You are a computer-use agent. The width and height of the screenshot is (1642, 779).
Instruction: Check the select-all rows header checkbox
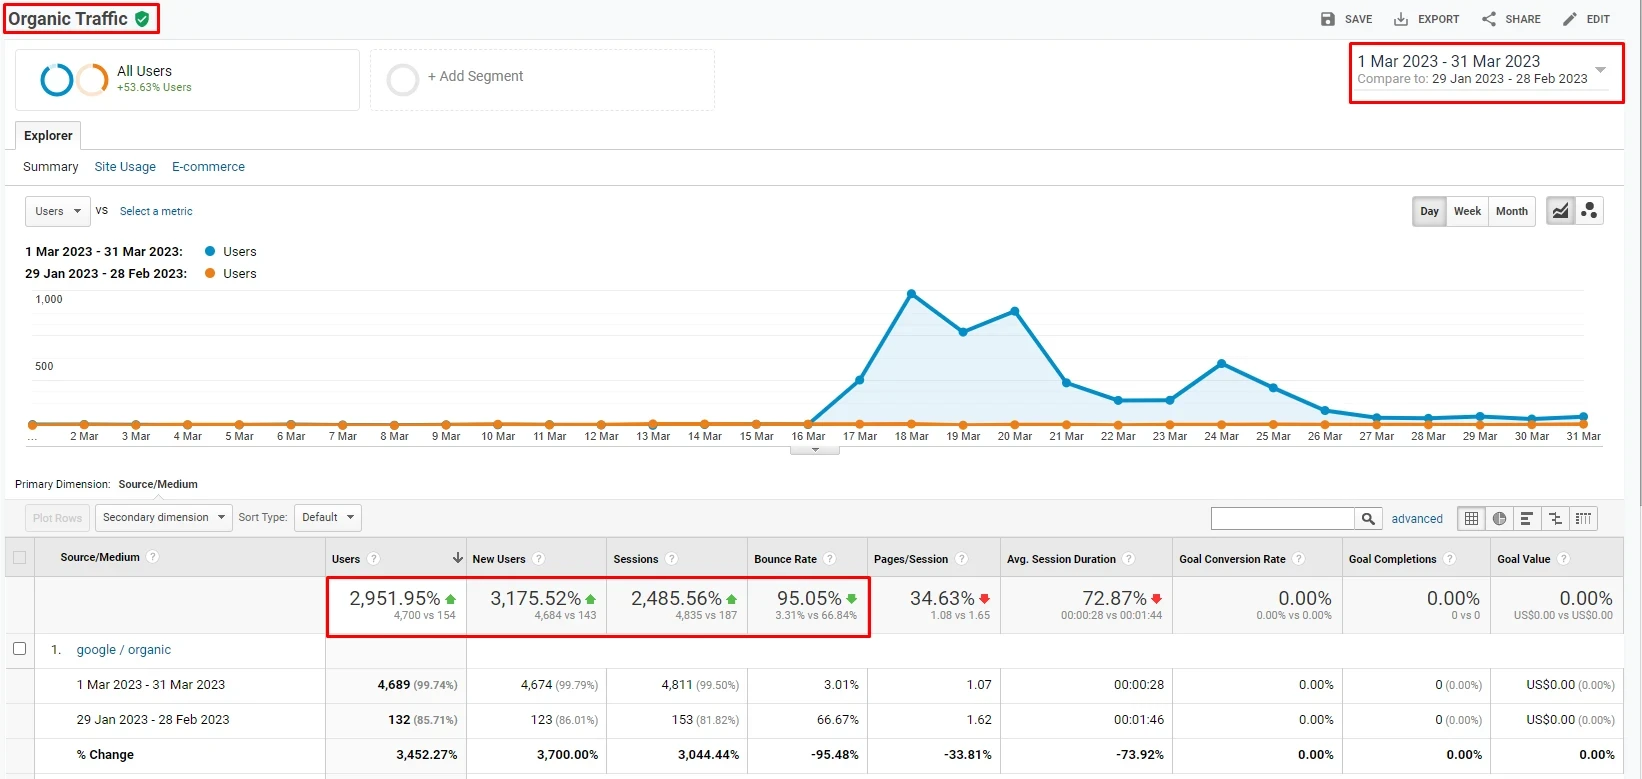19,557
